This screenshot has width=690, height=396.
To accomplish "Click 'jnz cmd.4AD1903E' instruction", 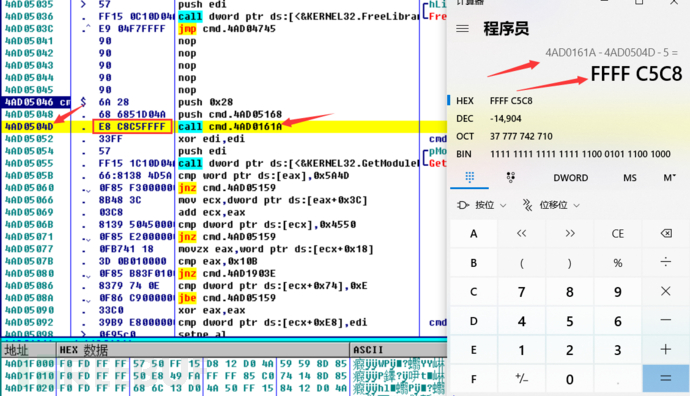I will click(227, 274).
